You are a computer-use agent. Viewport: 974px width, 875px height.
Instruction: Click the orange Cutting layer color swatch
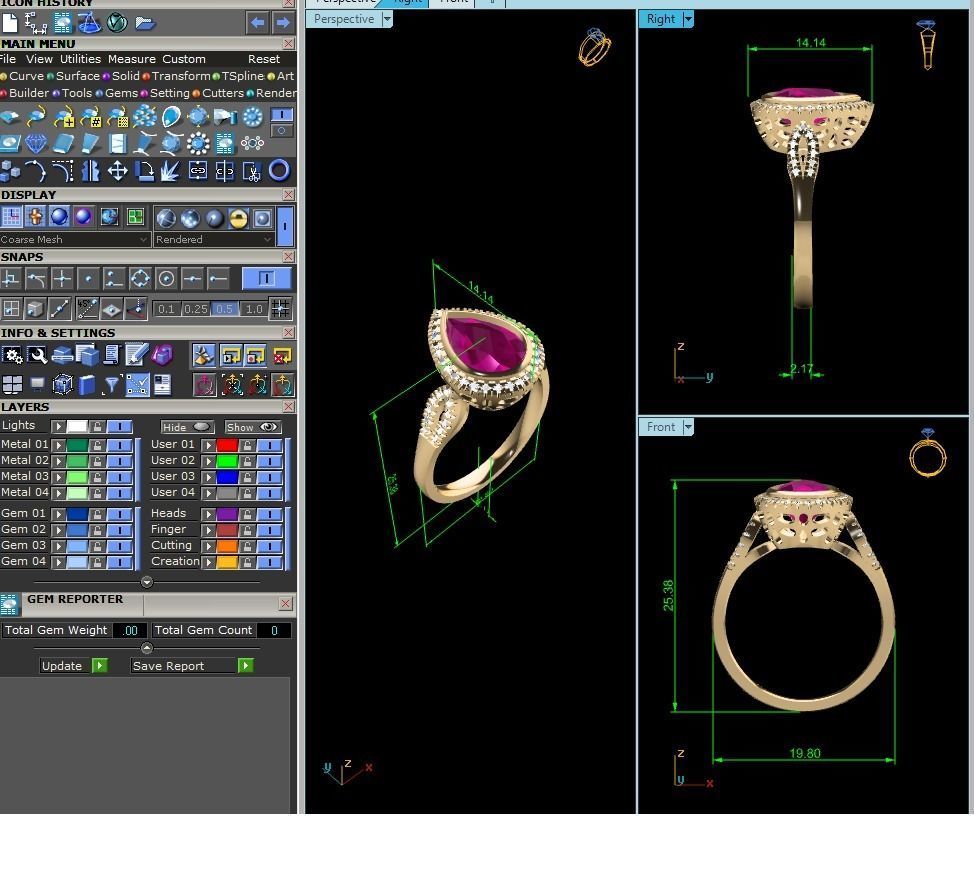click(227, 546)
